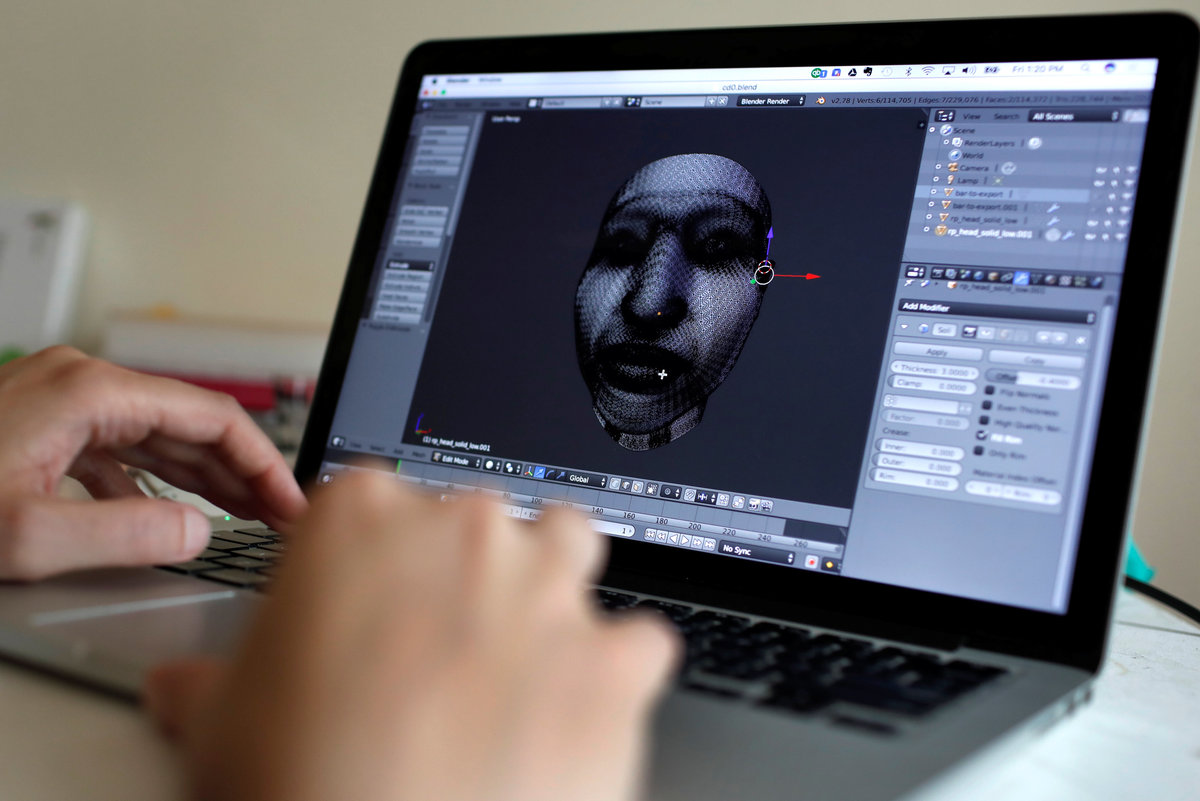Click the Thickness value field
Image resolution: width=1200 pixels, height=801 pixels.
tap(933, 370)
